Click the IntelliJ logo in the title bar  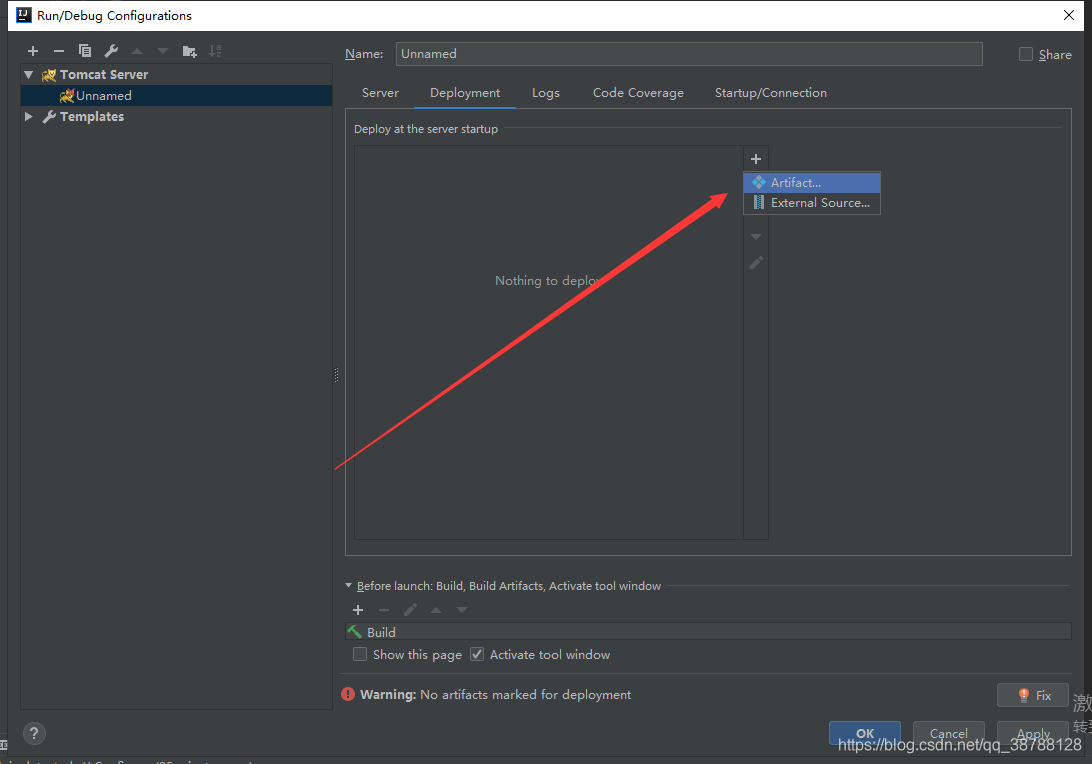tap(24, 15)
